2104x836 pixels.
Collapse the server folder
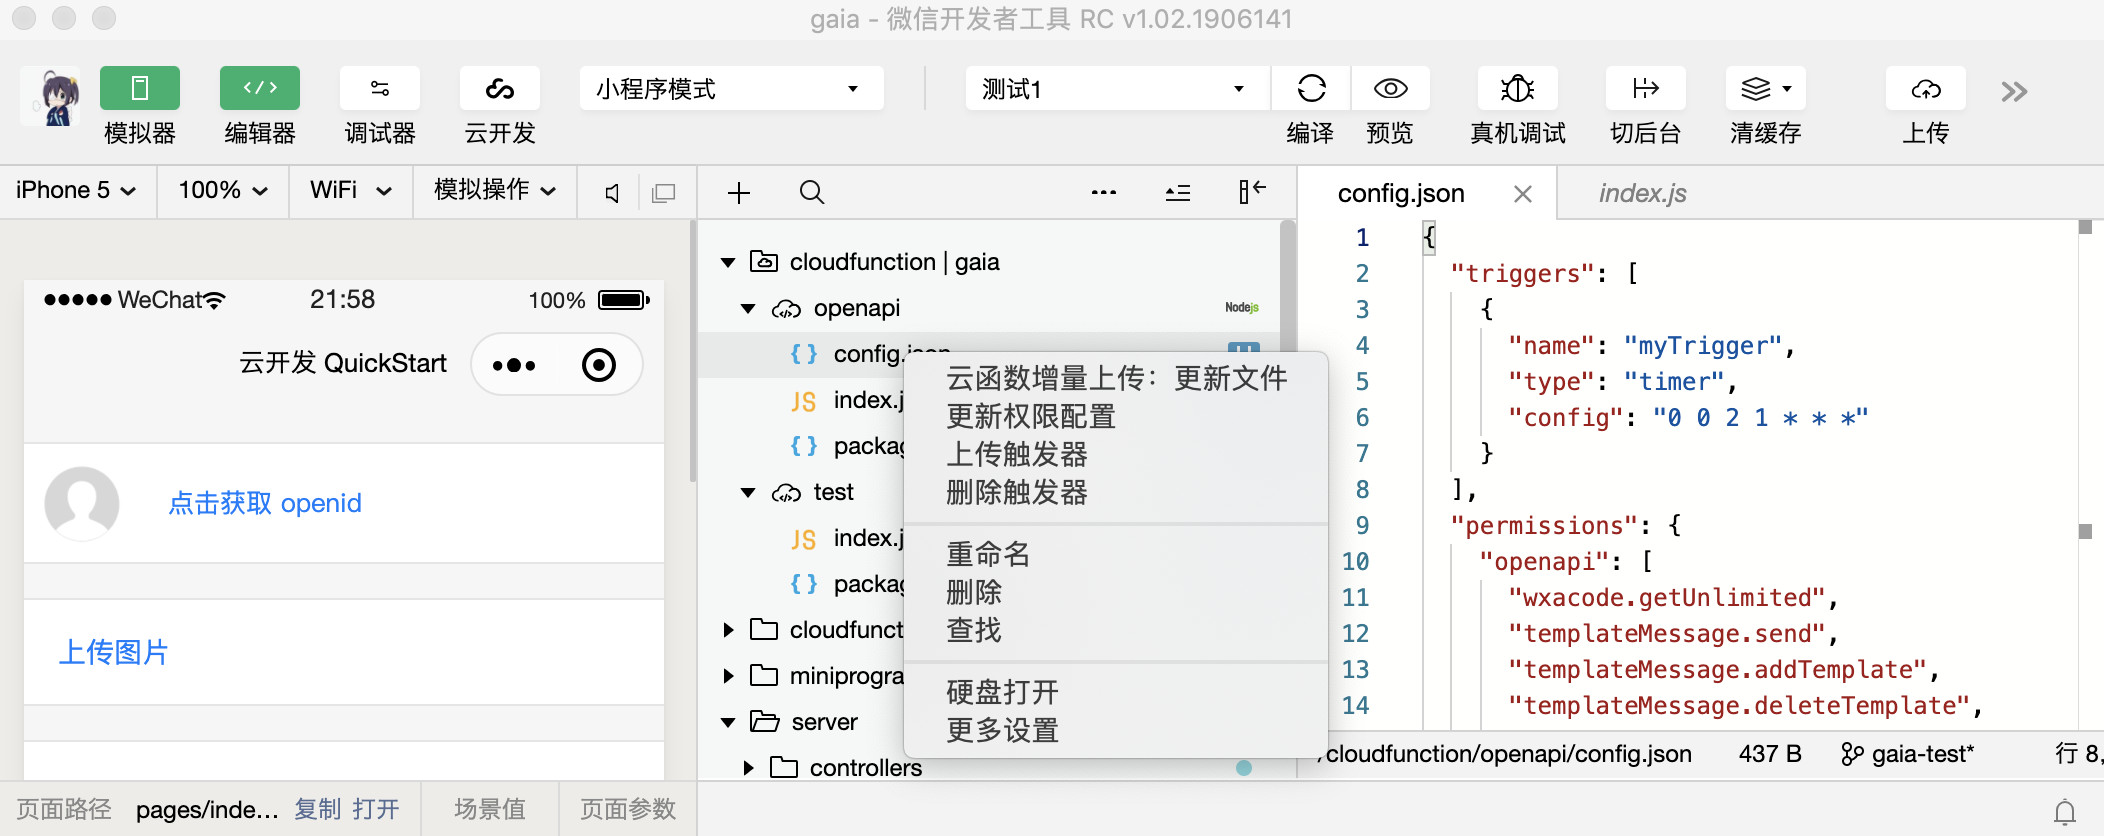click(x=728, y=722)
